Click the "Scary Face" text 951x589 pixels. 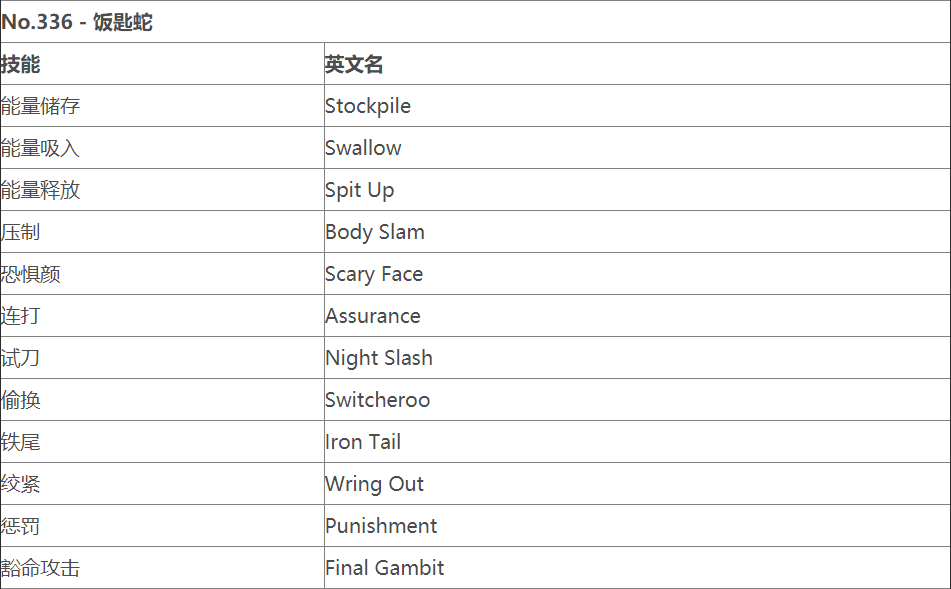374,274
